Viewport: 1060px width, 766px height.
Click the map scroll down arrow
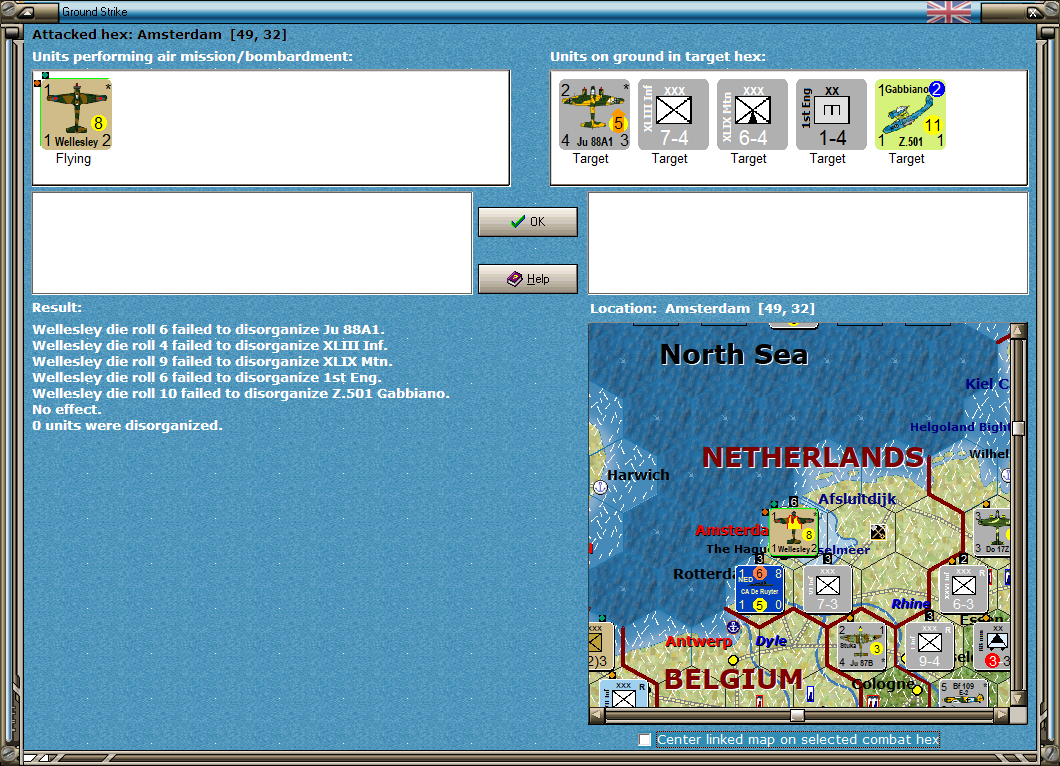(x=1018, y=698)
